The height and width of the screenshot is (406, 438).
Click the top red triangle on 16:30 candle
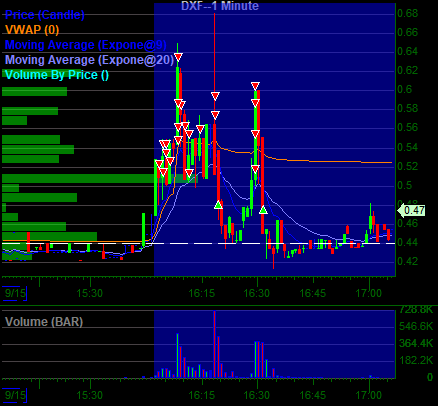pos(255,86)
